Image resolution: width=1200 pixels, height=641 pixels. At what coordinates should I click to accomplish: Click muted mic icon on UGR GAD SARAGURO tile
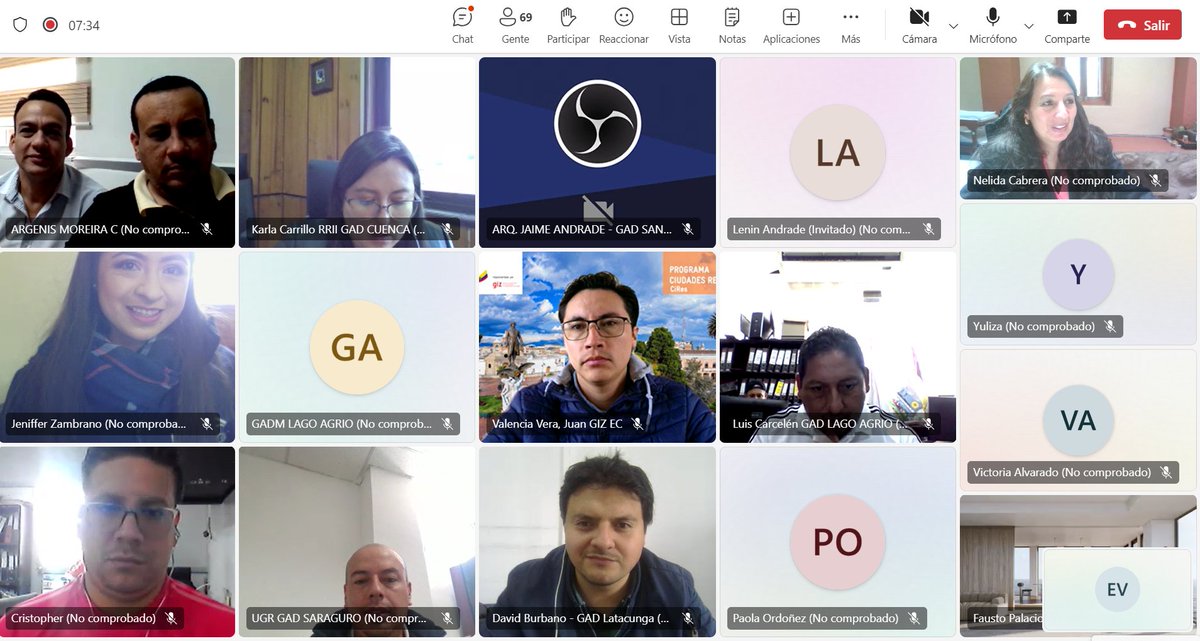click(x=447, y=618)
